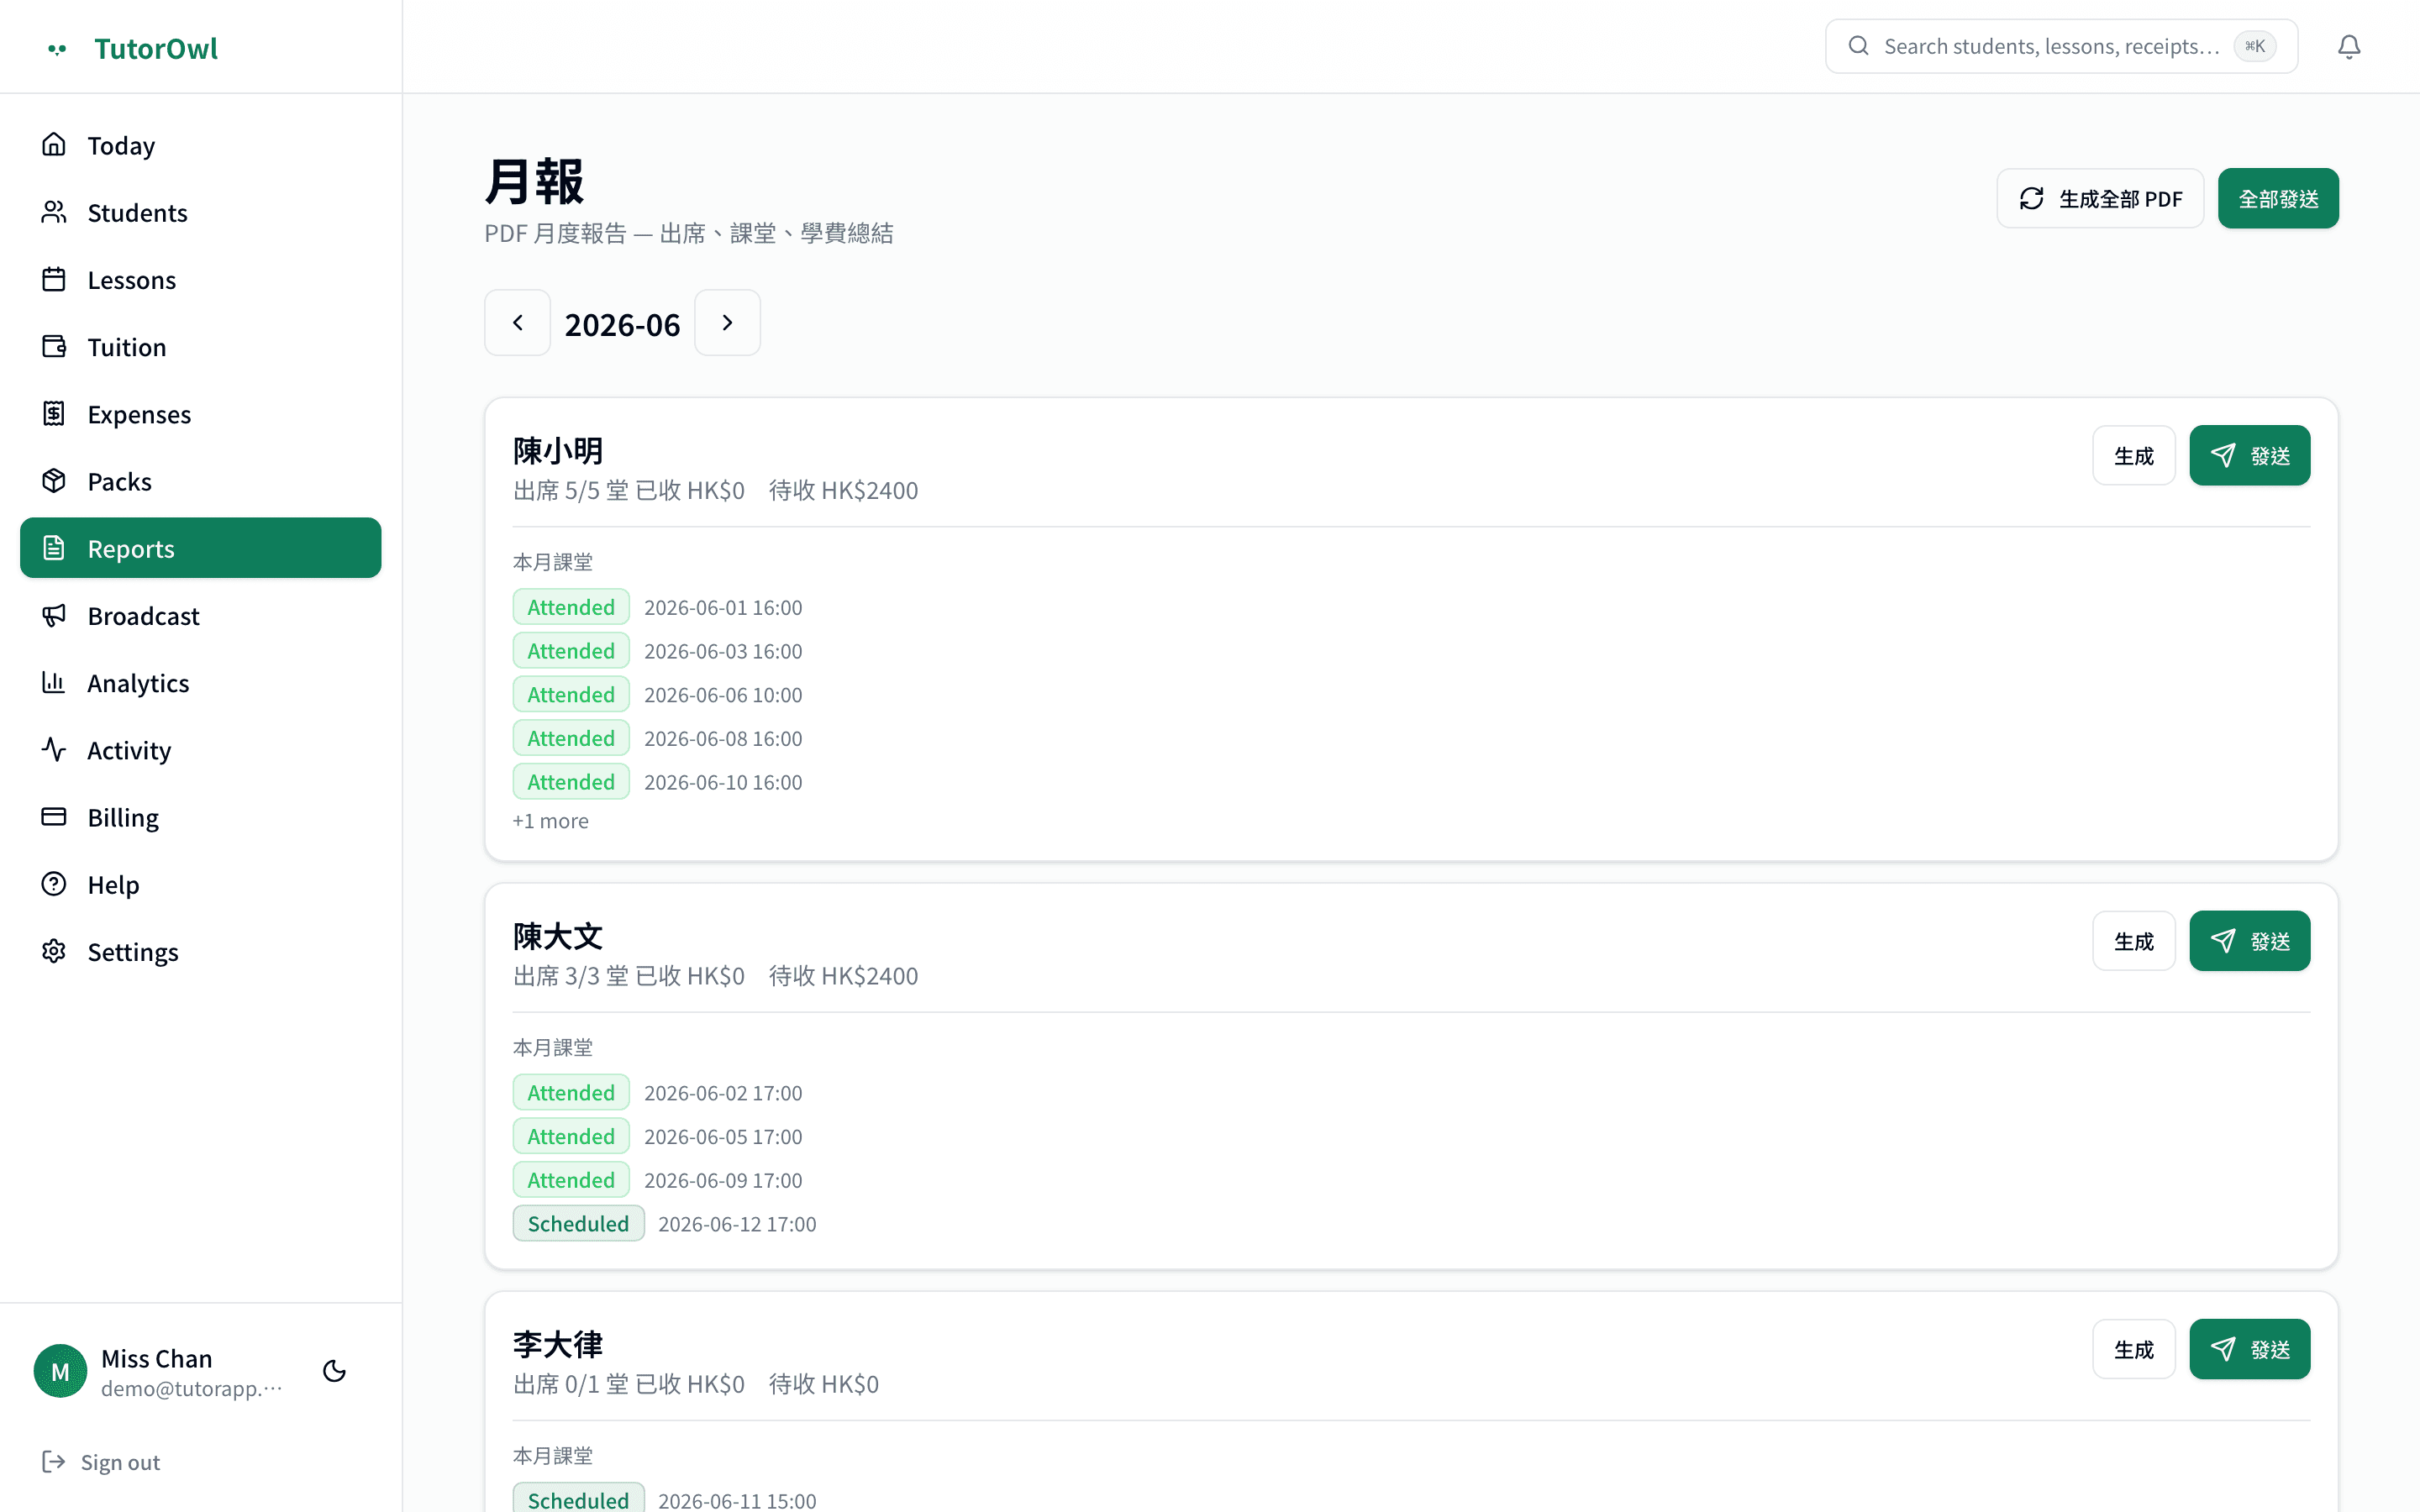2420x1512 pixels.
Task: Open Packs via its box icon
Action: pyautogui.click(x=54, y=481)
